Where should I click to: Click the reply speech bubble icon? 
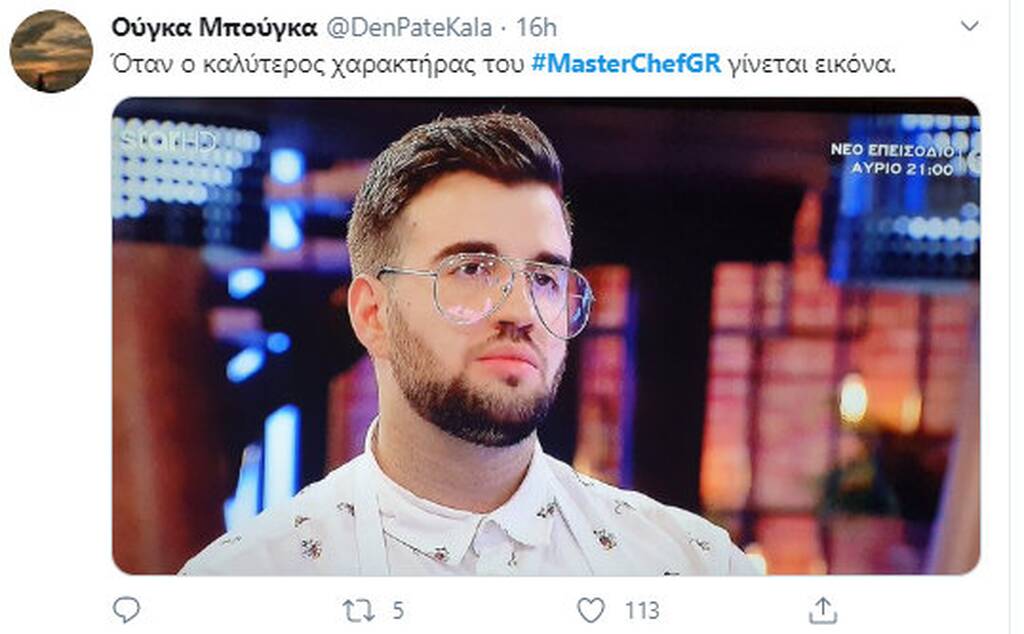point(126,610)
